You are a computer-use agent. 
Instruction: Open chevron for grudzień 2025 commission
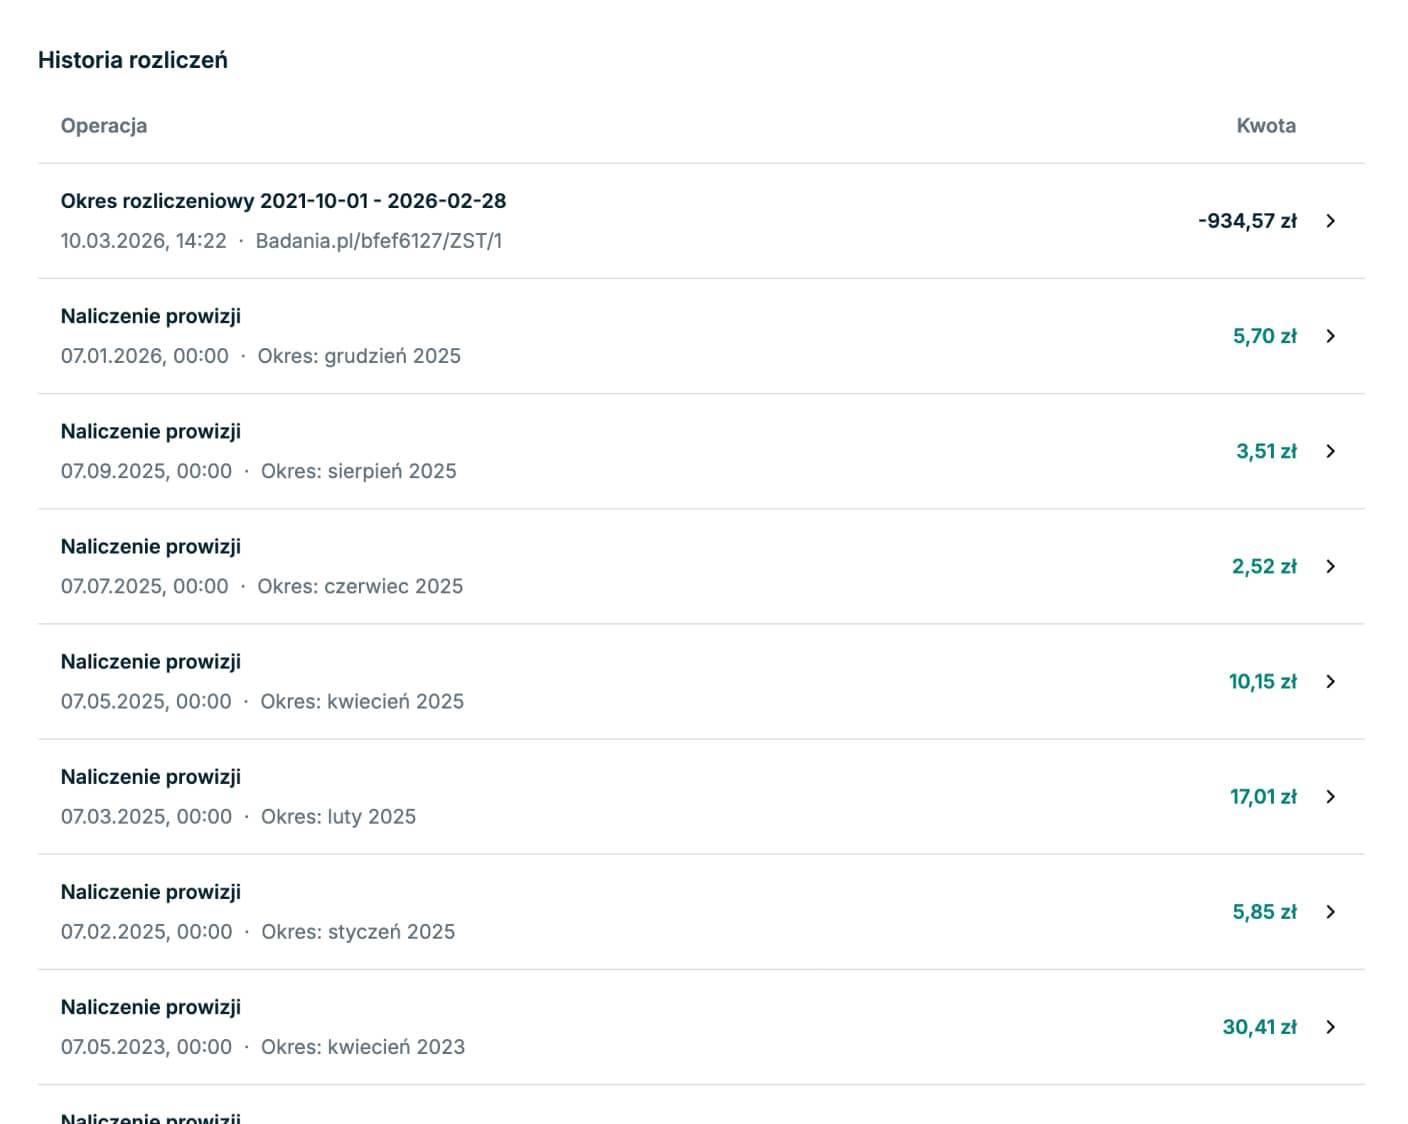coord(1330,336)
